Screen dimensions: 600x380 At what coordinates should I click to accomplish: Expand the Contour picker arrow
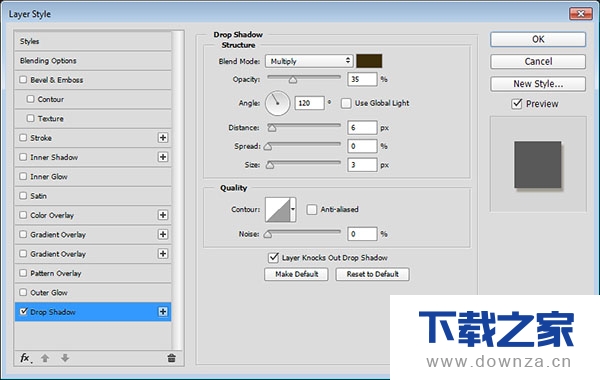(x=293, y=209)
